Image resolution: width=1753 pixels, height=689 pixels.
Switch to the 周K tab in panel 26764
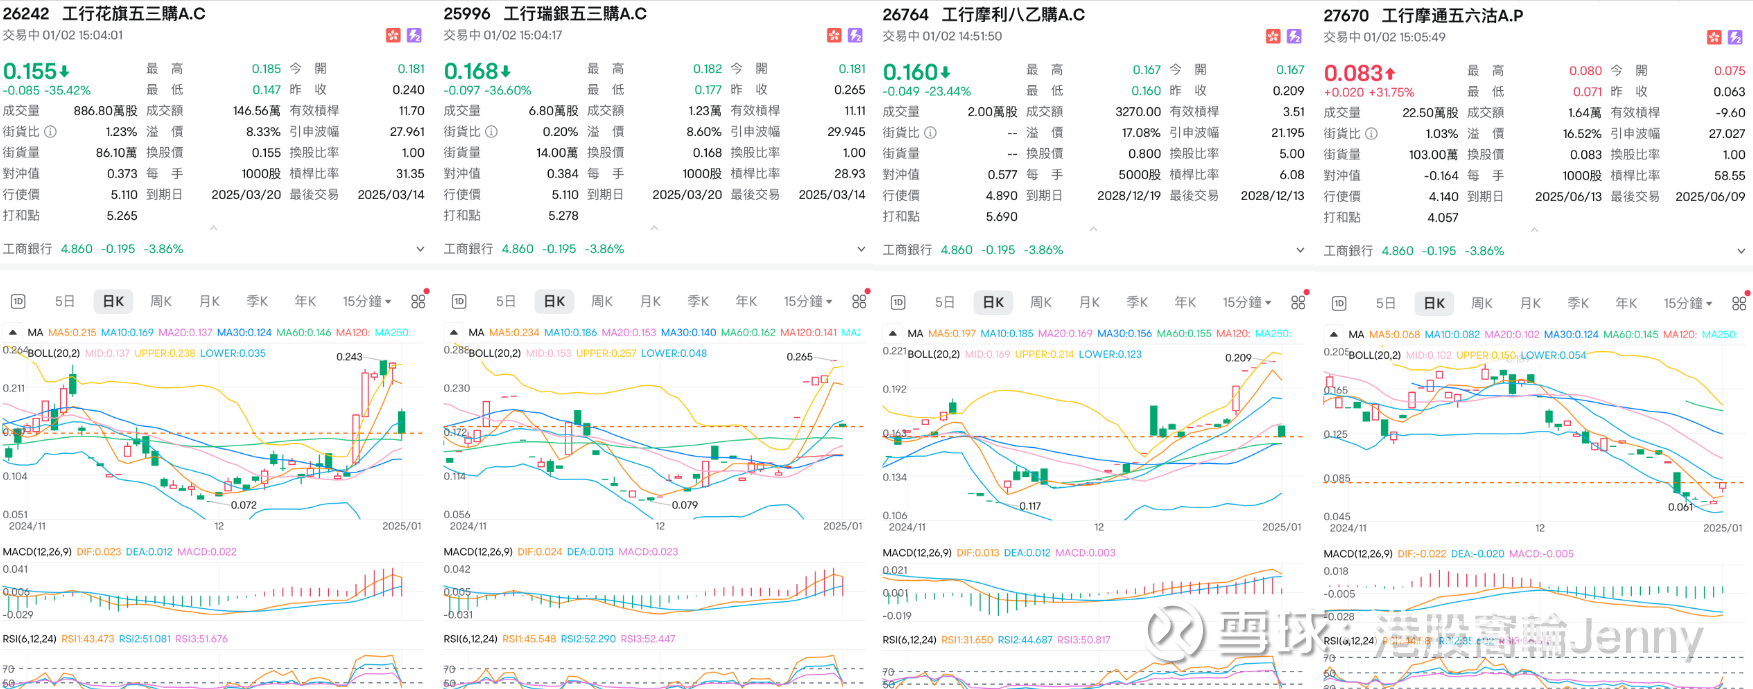(1041, 302)
